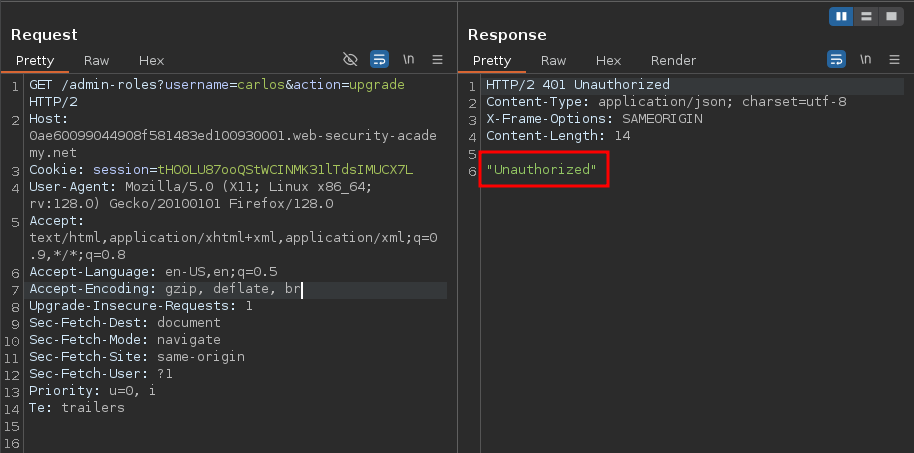Show non-printable \n characters in Request
Viewport: 914px width, 453px height.
click(x=409, y=60)
